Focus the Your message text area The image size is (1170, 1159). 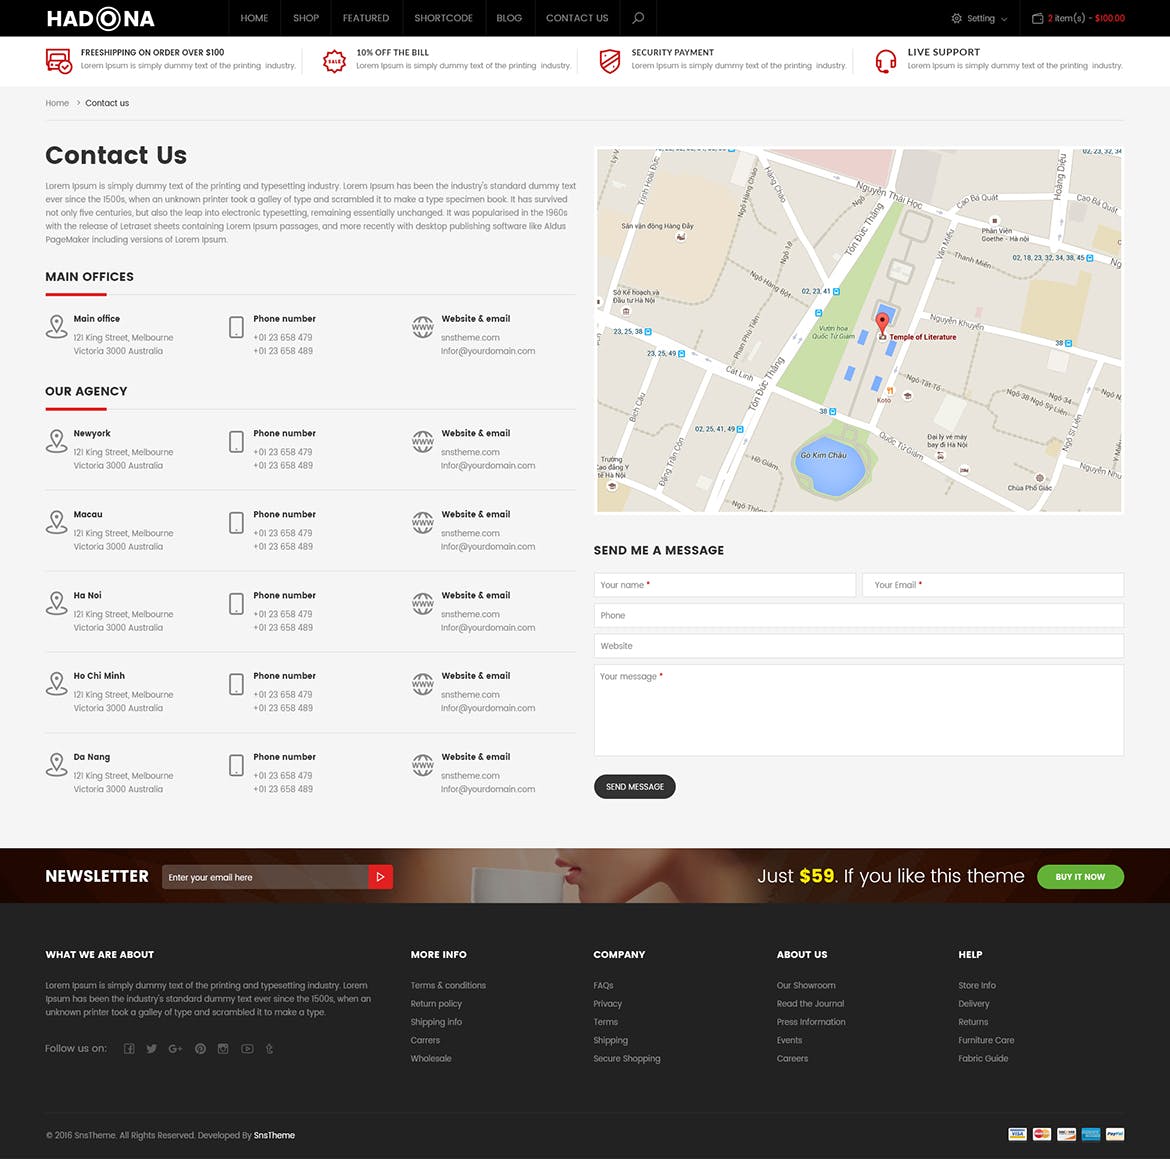click(858, 710)
